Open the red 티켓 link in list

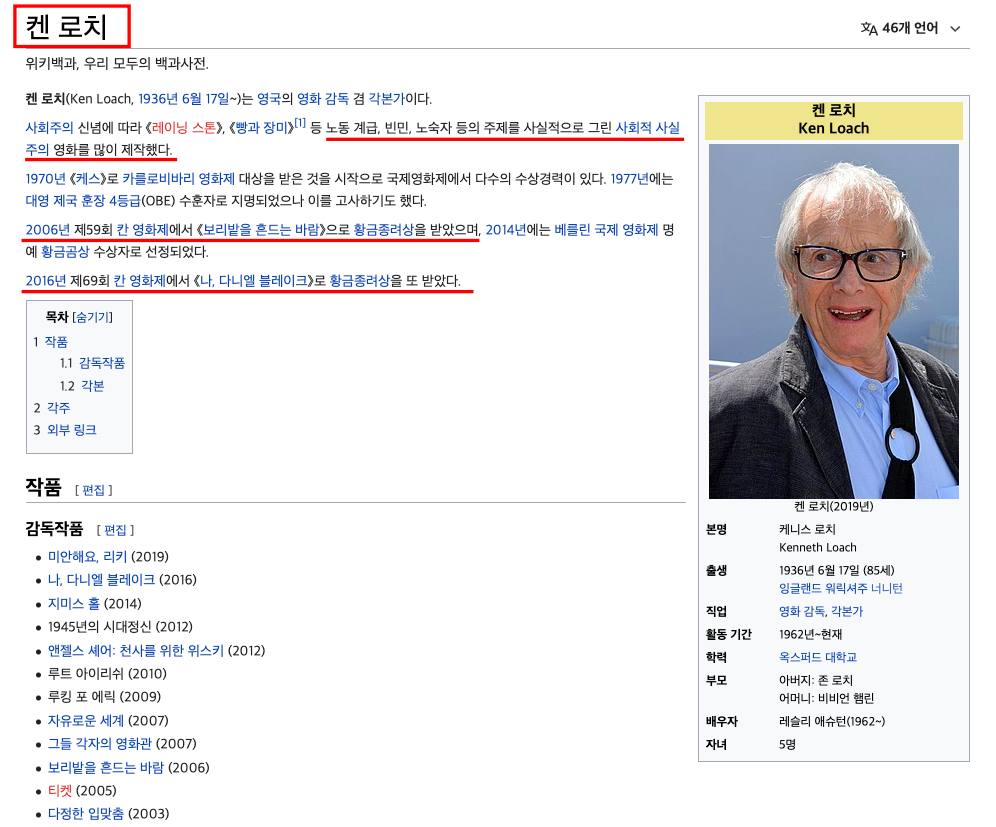click(60, 790)
